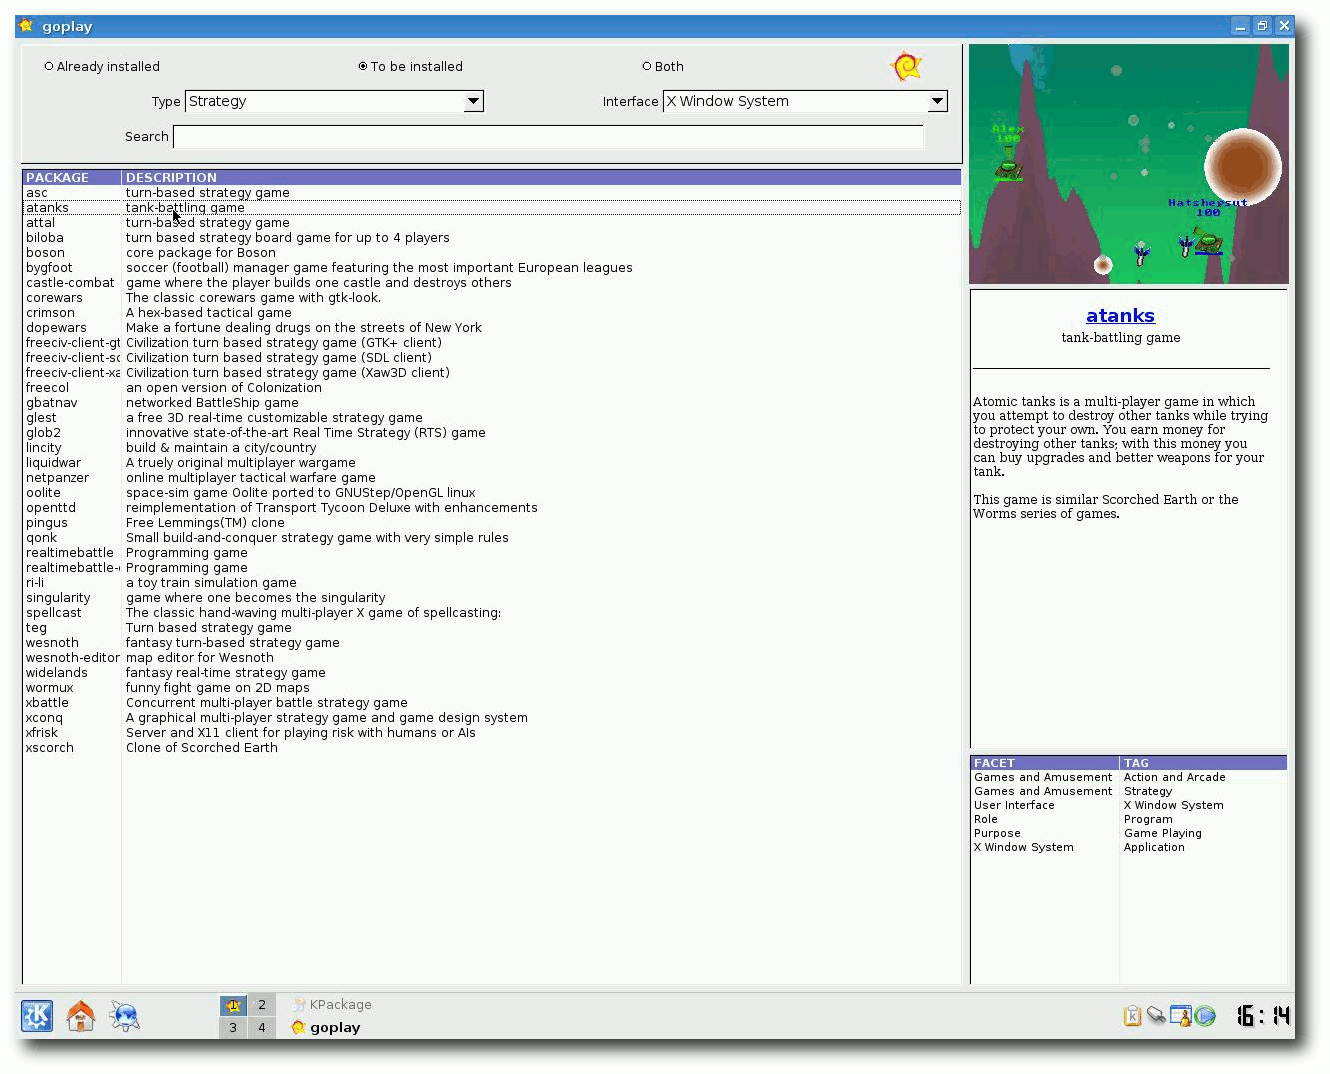This screenshot has height=1074, width=1330.
Task: Open the Interface dropdown showing X Window System
Action: 805,101
